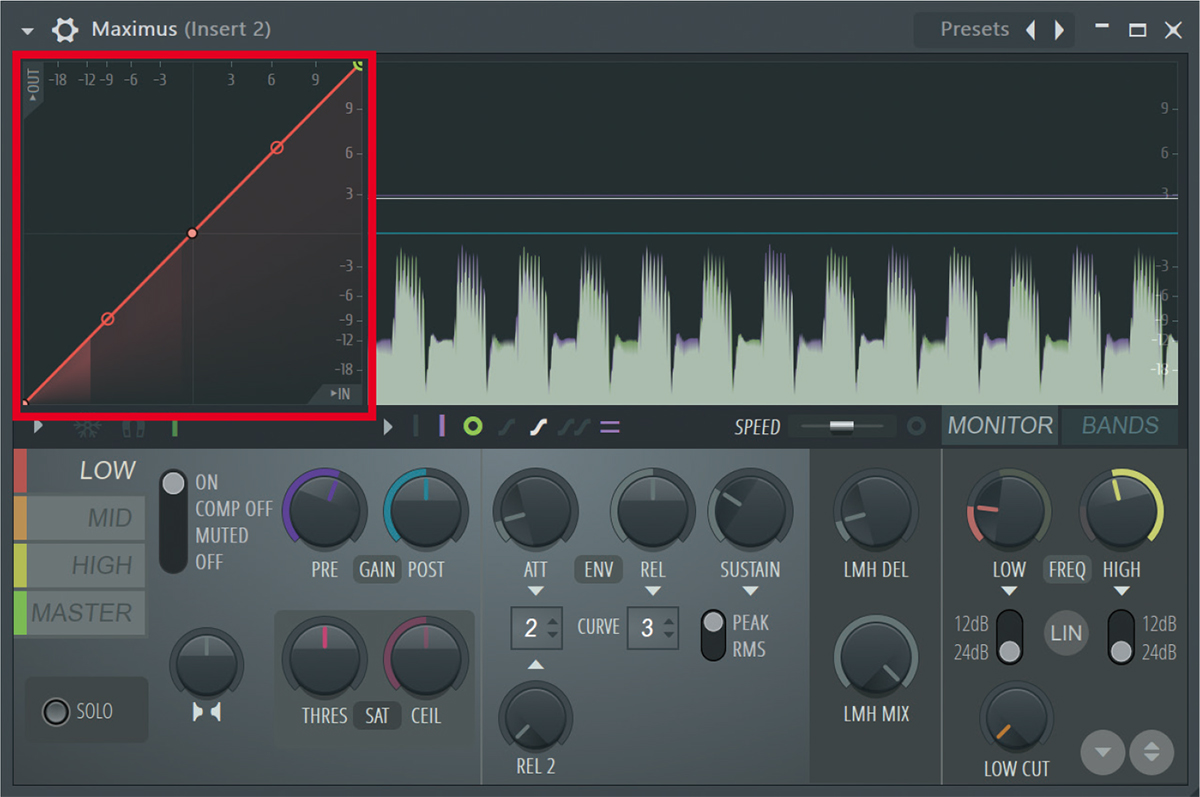Click the LMH MIX knob
Viewport: 1200px width, 797px height.
pos(875,655)
